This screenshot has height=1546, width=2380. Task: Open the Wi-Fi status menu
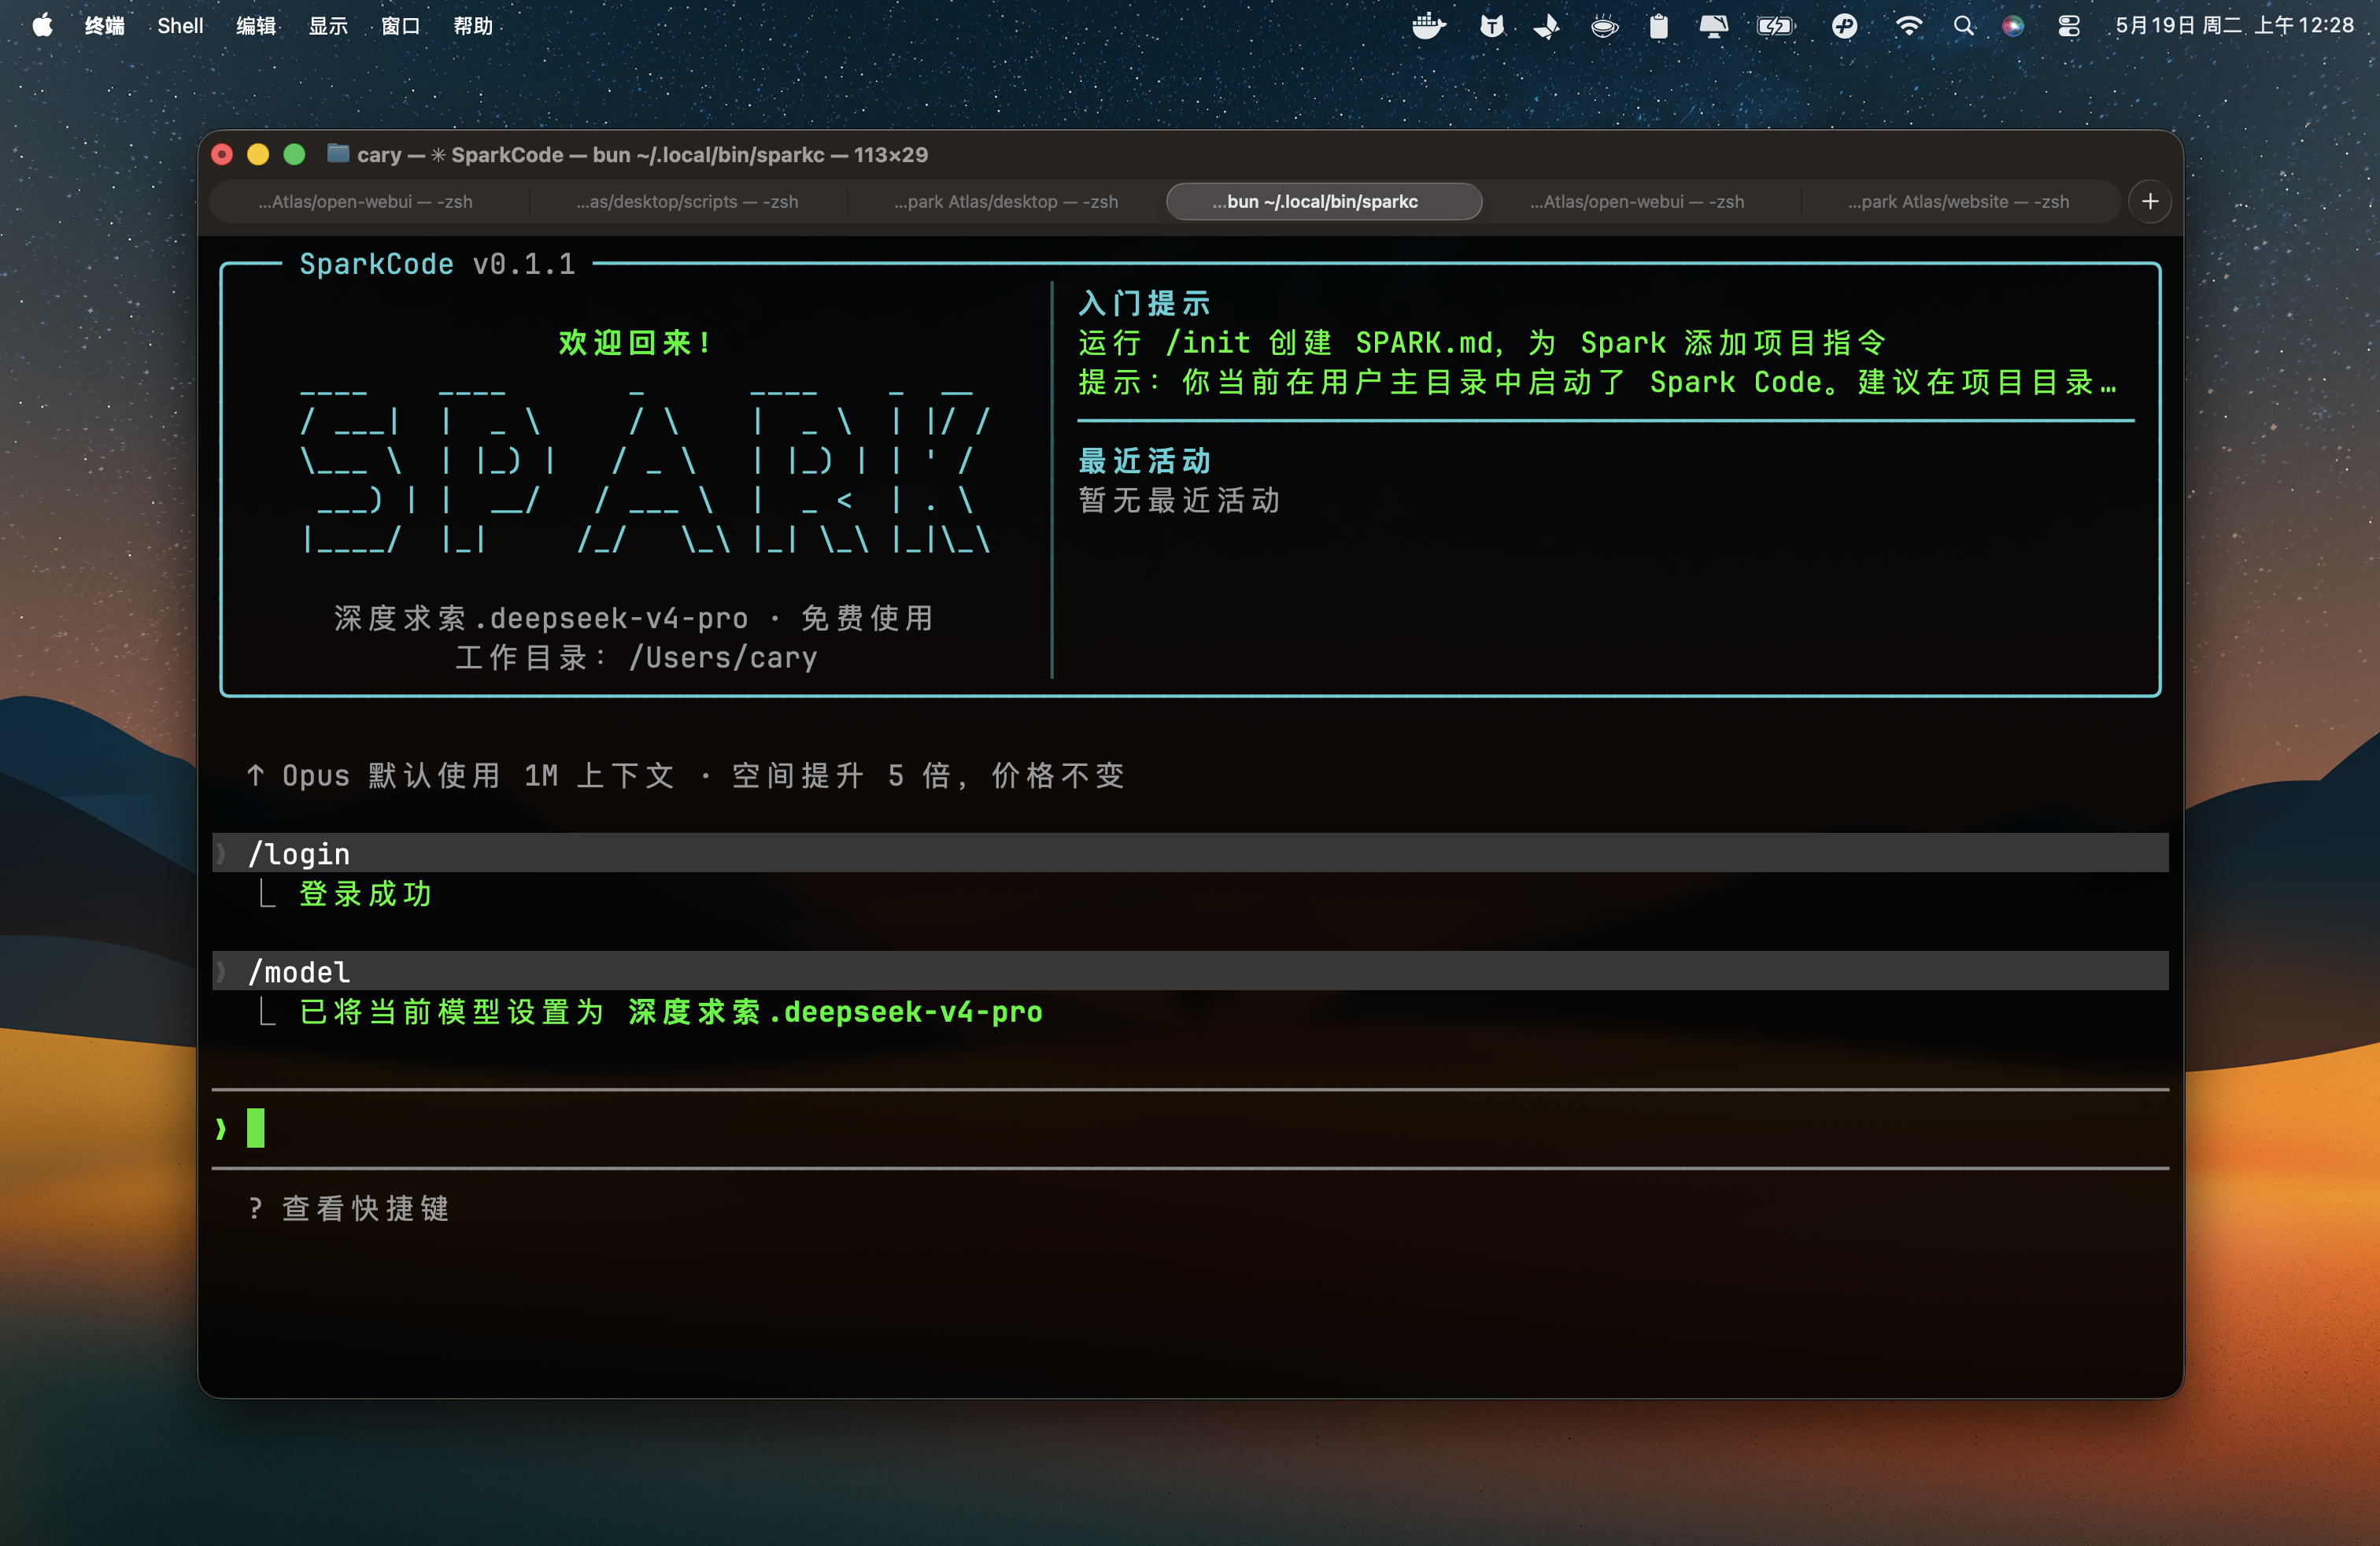[1909, 26]
